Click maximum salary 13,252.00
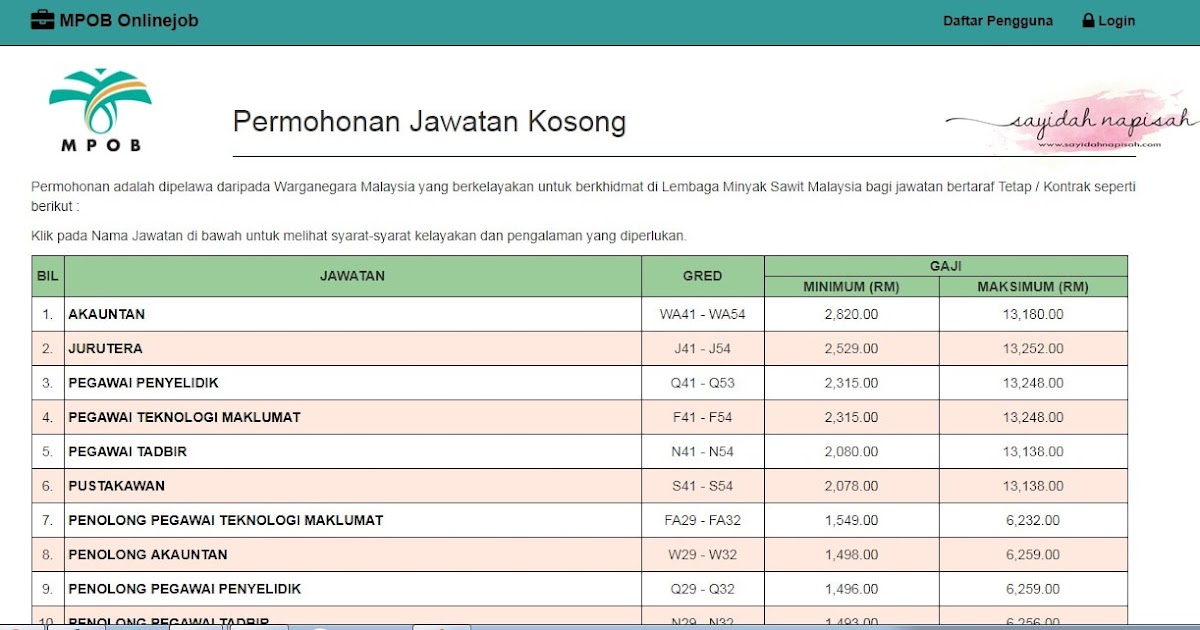 pyautogui.click(x=1033, y=349)
